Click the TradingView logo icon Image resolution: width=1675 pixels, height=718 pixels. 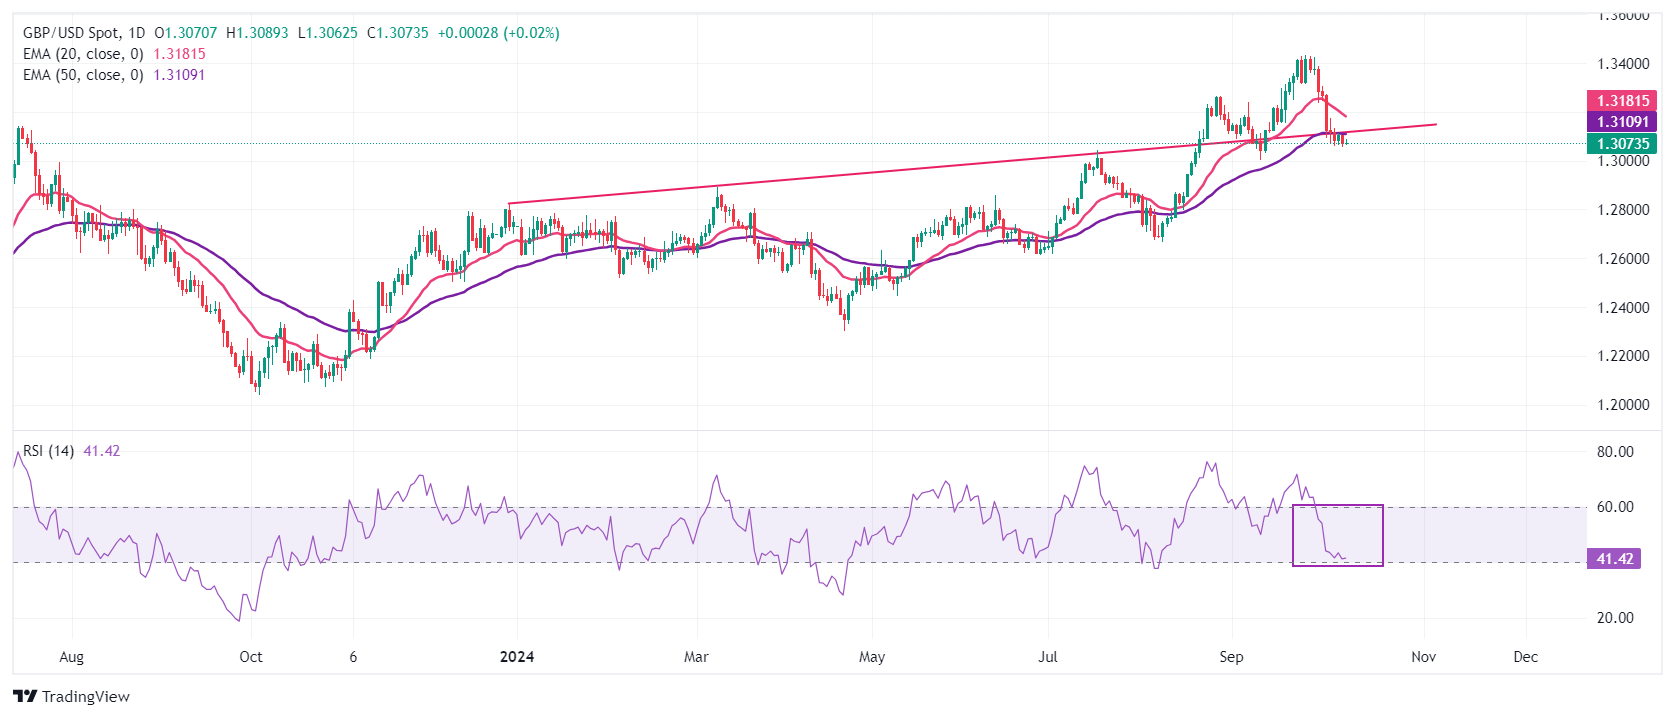point(25,696)
